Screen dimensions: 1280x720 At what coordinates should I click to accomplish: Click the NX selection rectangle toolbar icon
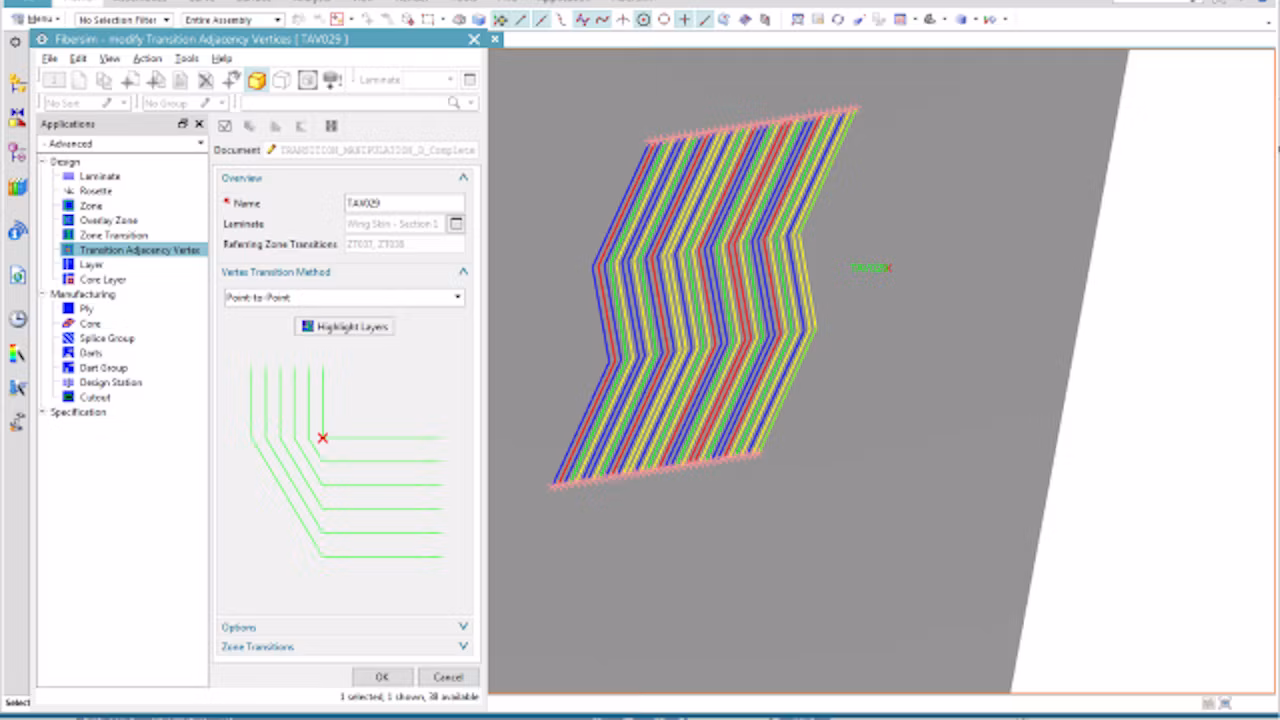pos(428,19)
